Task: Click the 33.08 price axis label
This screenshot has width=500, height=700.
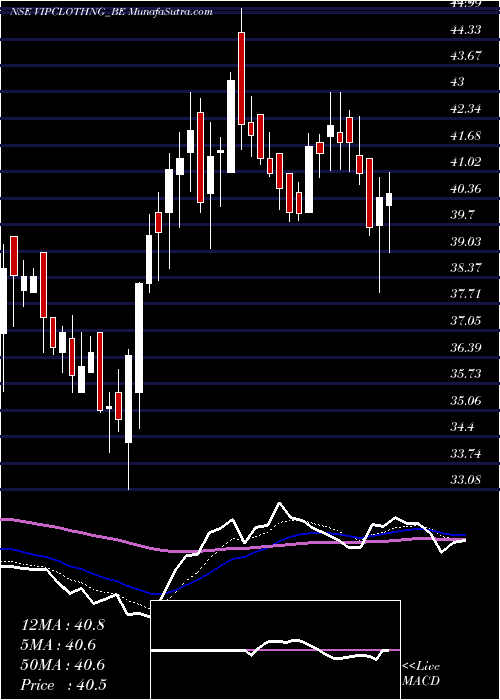Action: pos(465,480)
